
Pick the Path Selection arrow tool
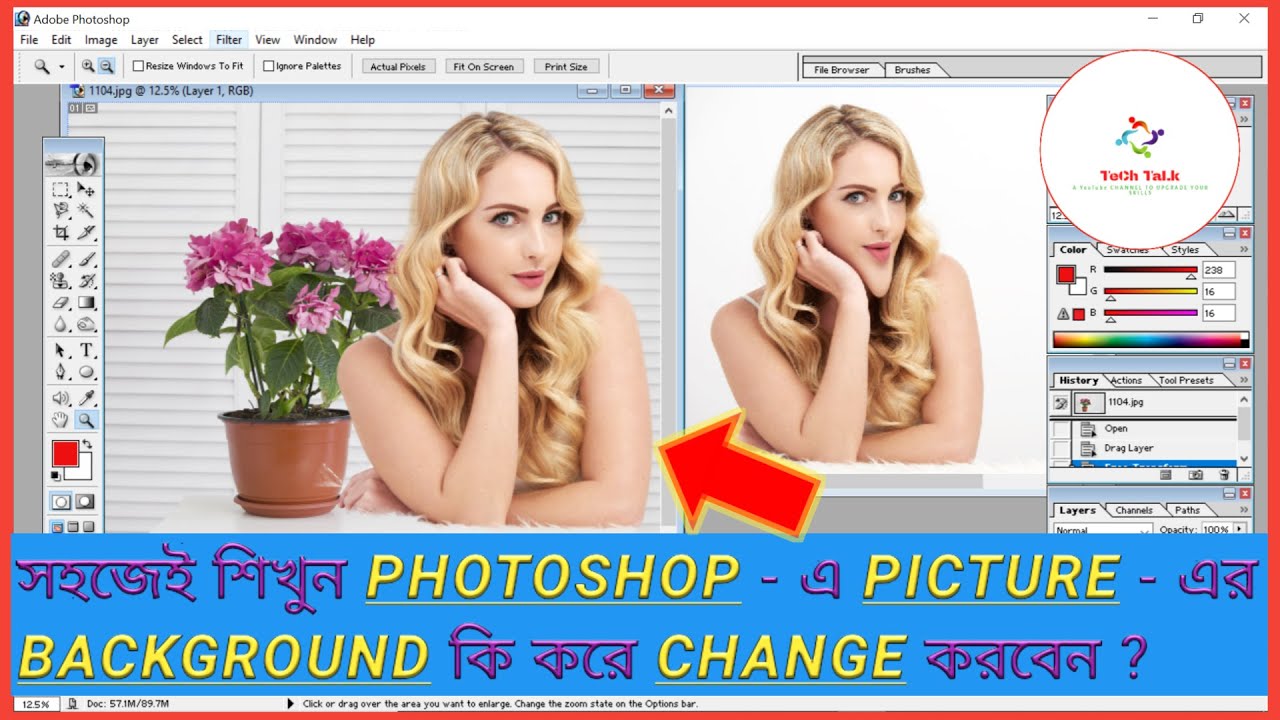click(60, 351)
